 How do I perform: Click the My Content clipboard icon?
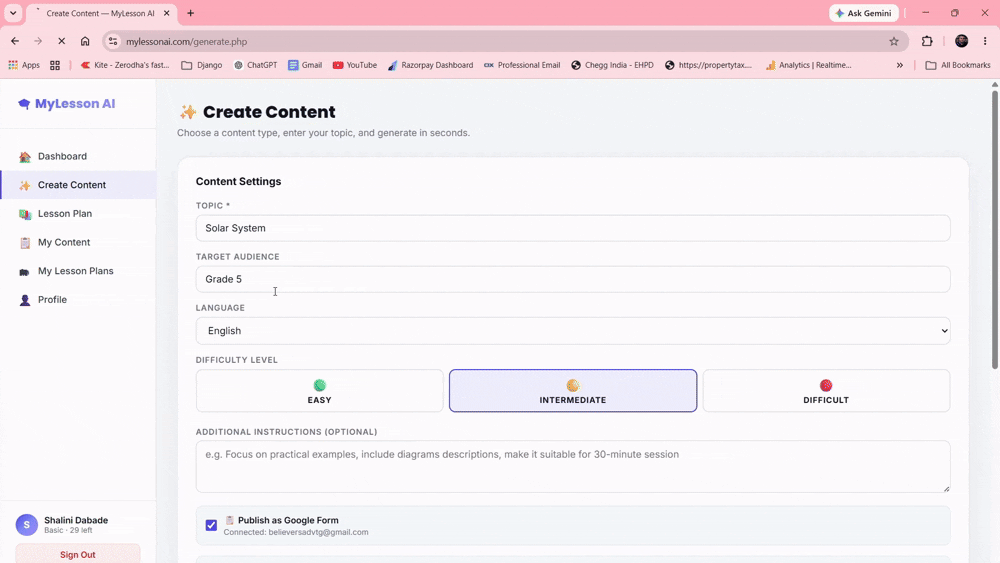(25, 243)
